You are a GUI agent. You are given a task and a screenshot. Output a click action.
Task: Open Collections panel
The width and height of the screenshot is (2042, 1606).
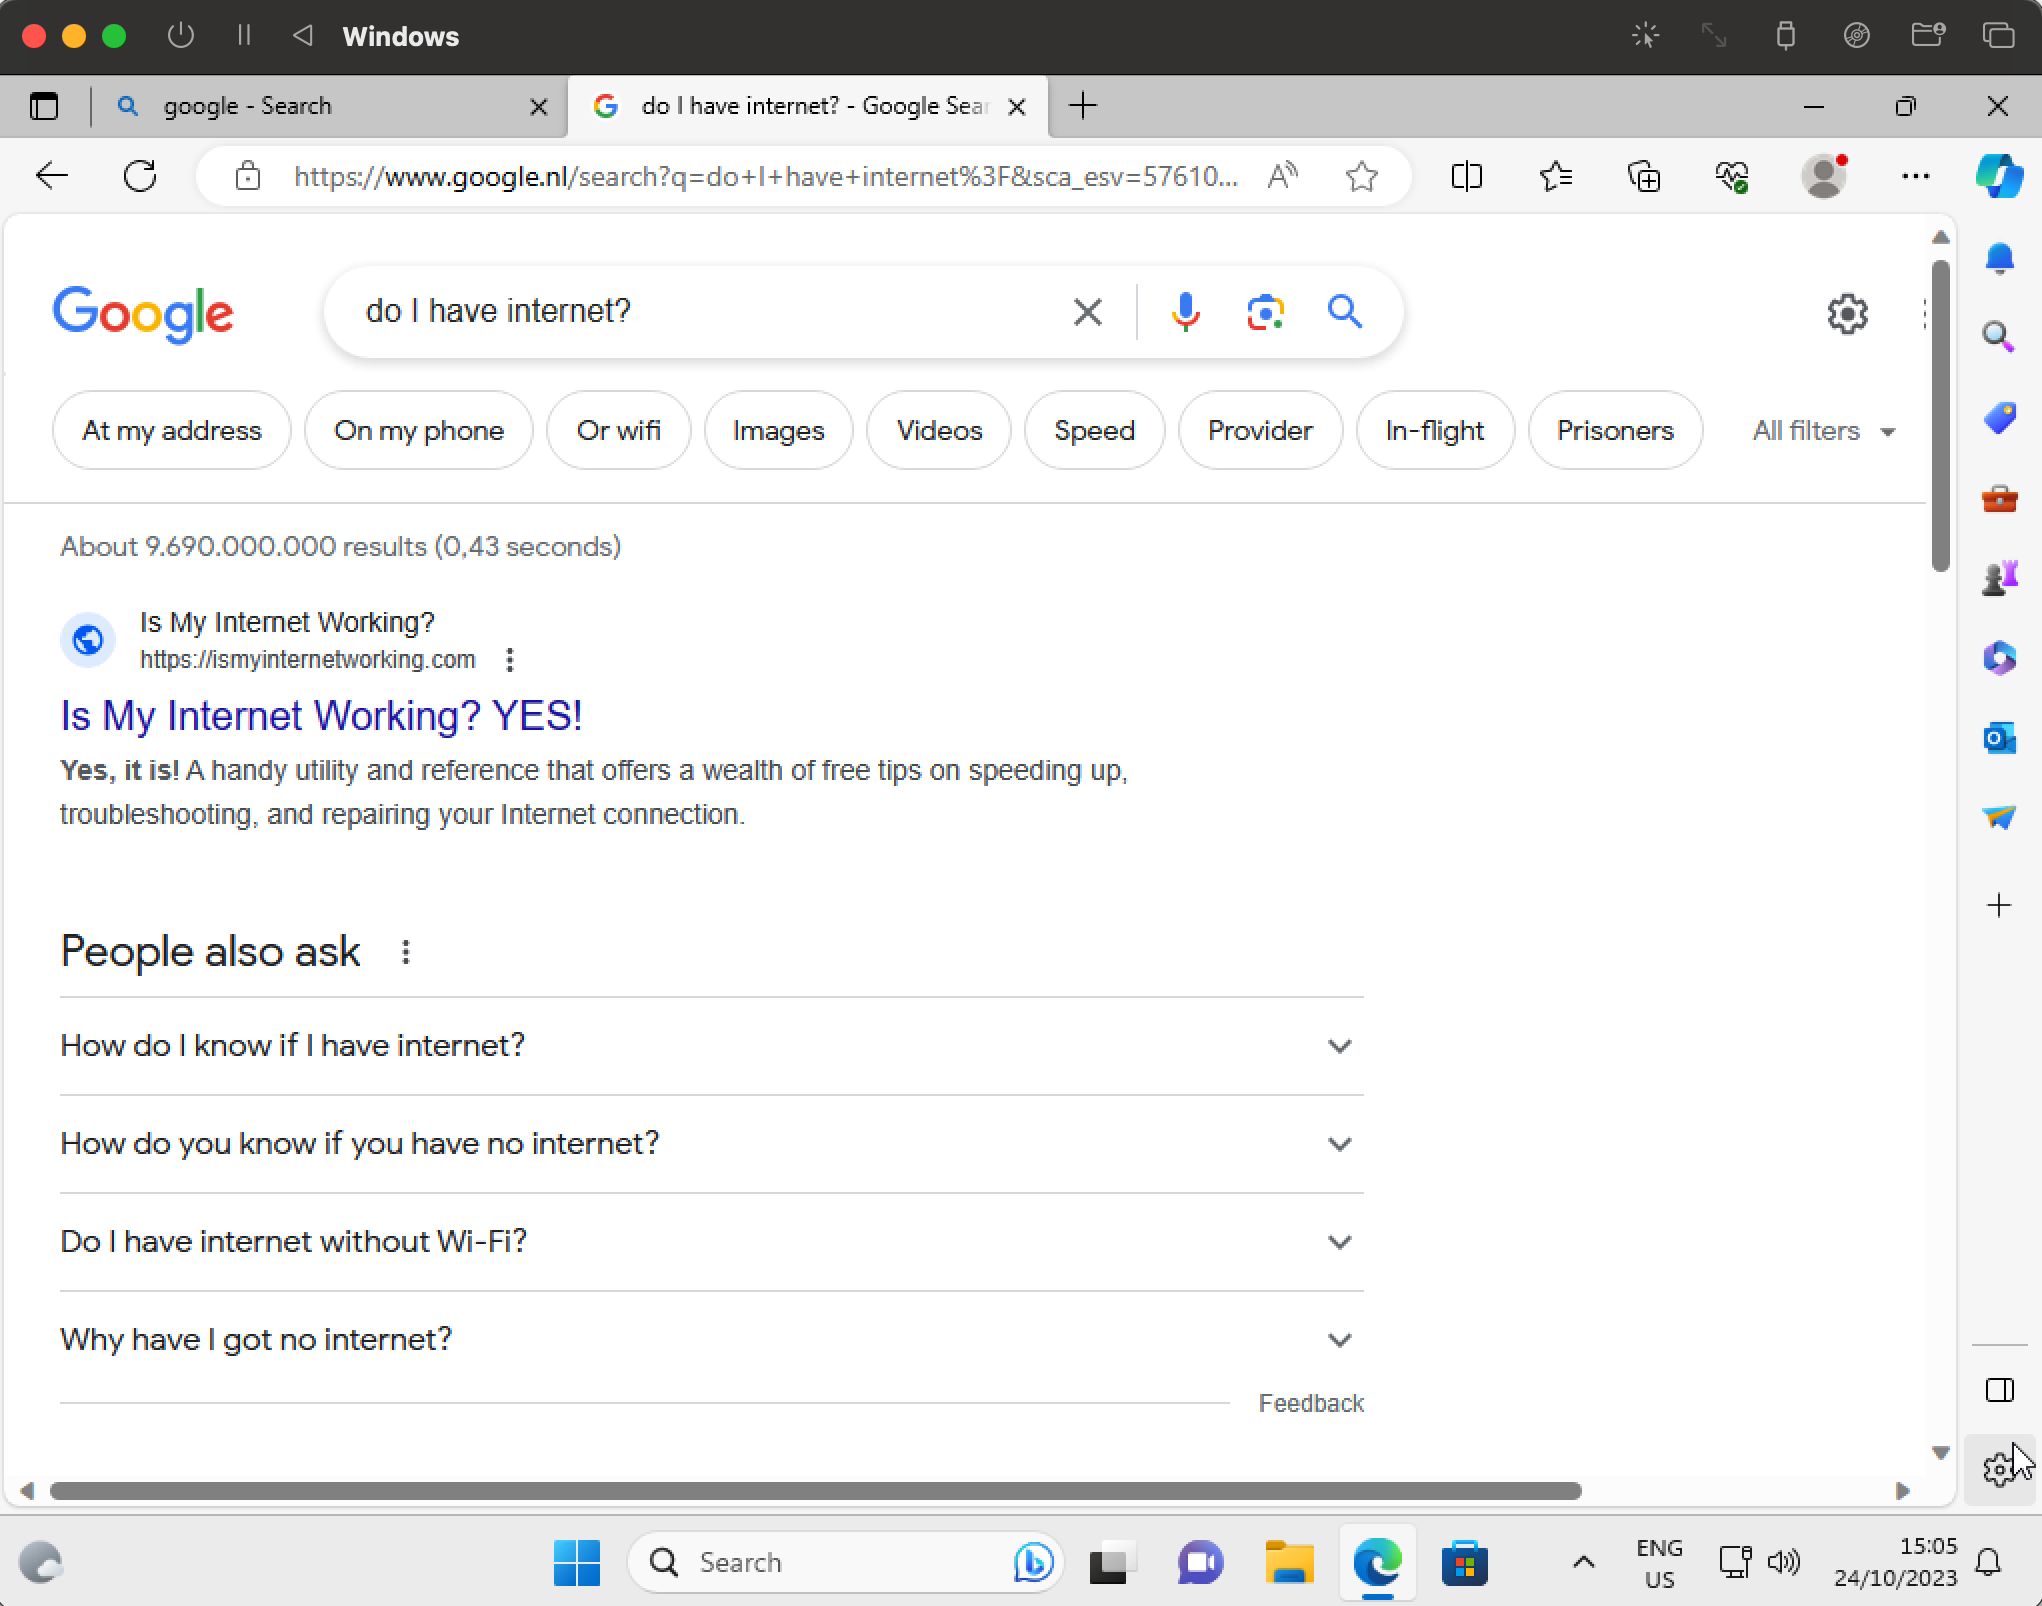tap(1644, 177)
